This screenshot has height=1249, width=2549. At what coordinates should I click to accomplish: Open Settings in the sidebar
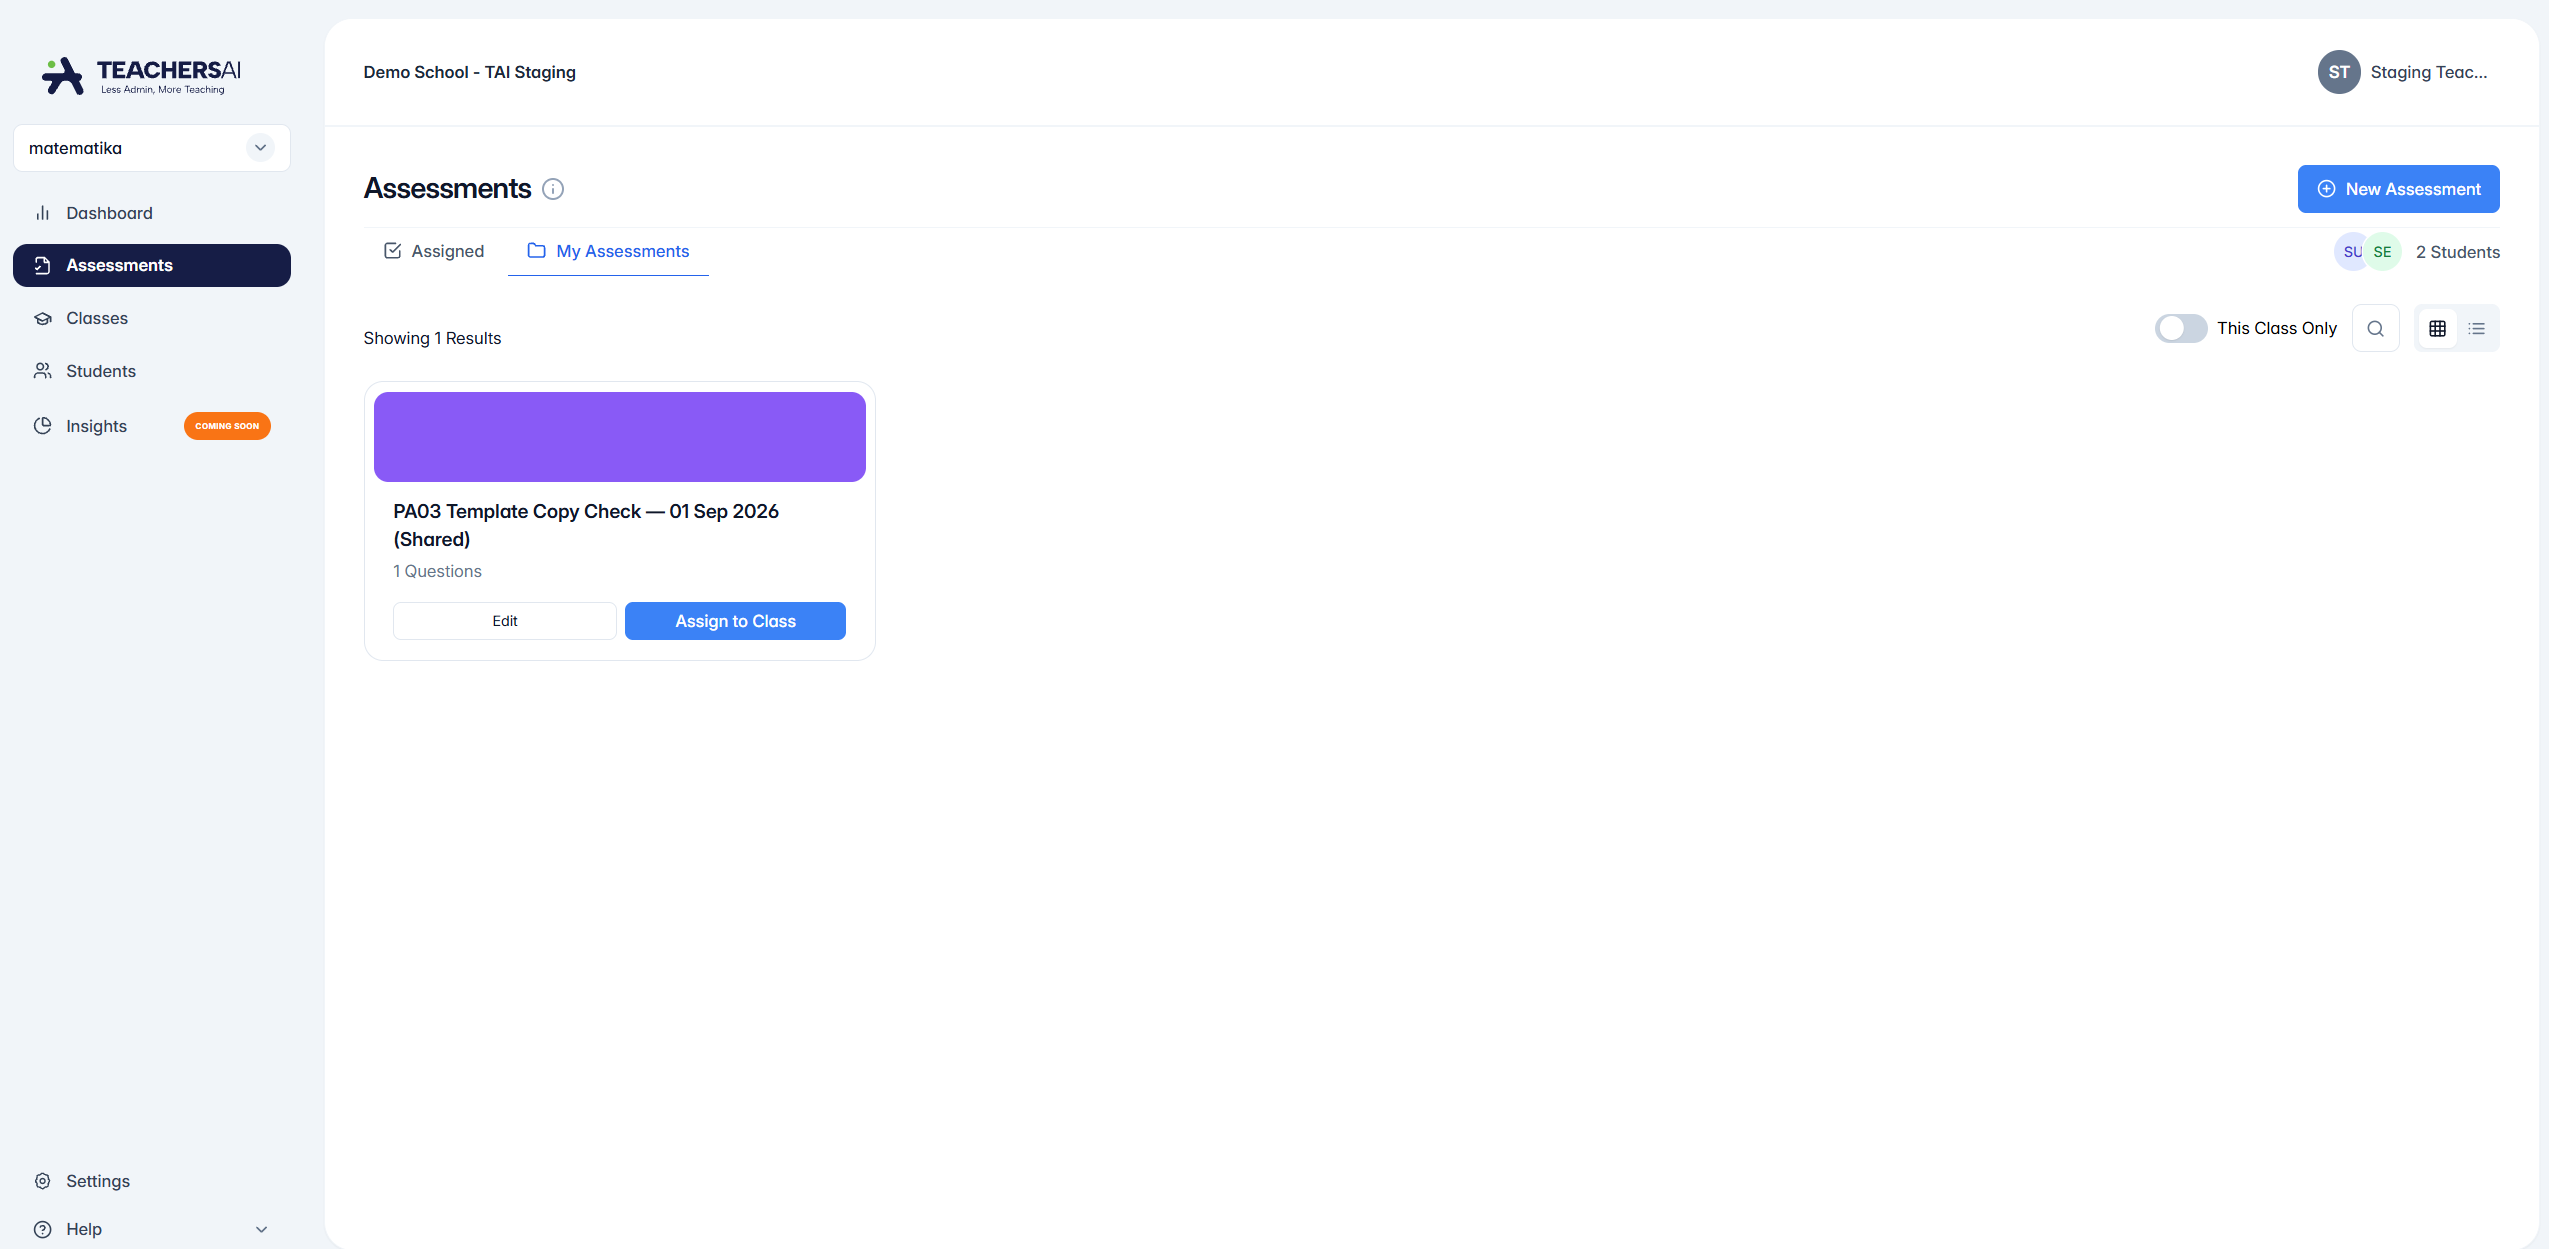[x=152, y=1181]
